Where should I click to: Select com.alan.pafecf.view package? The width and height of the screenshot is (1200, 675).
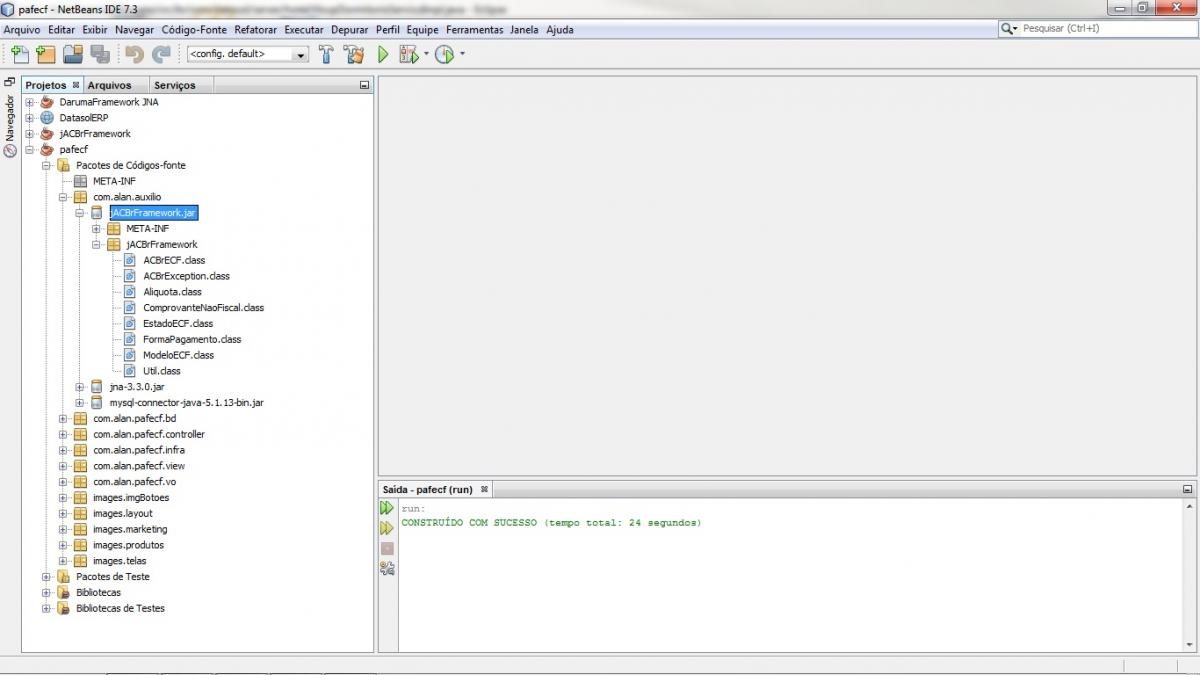click(139, 466)
